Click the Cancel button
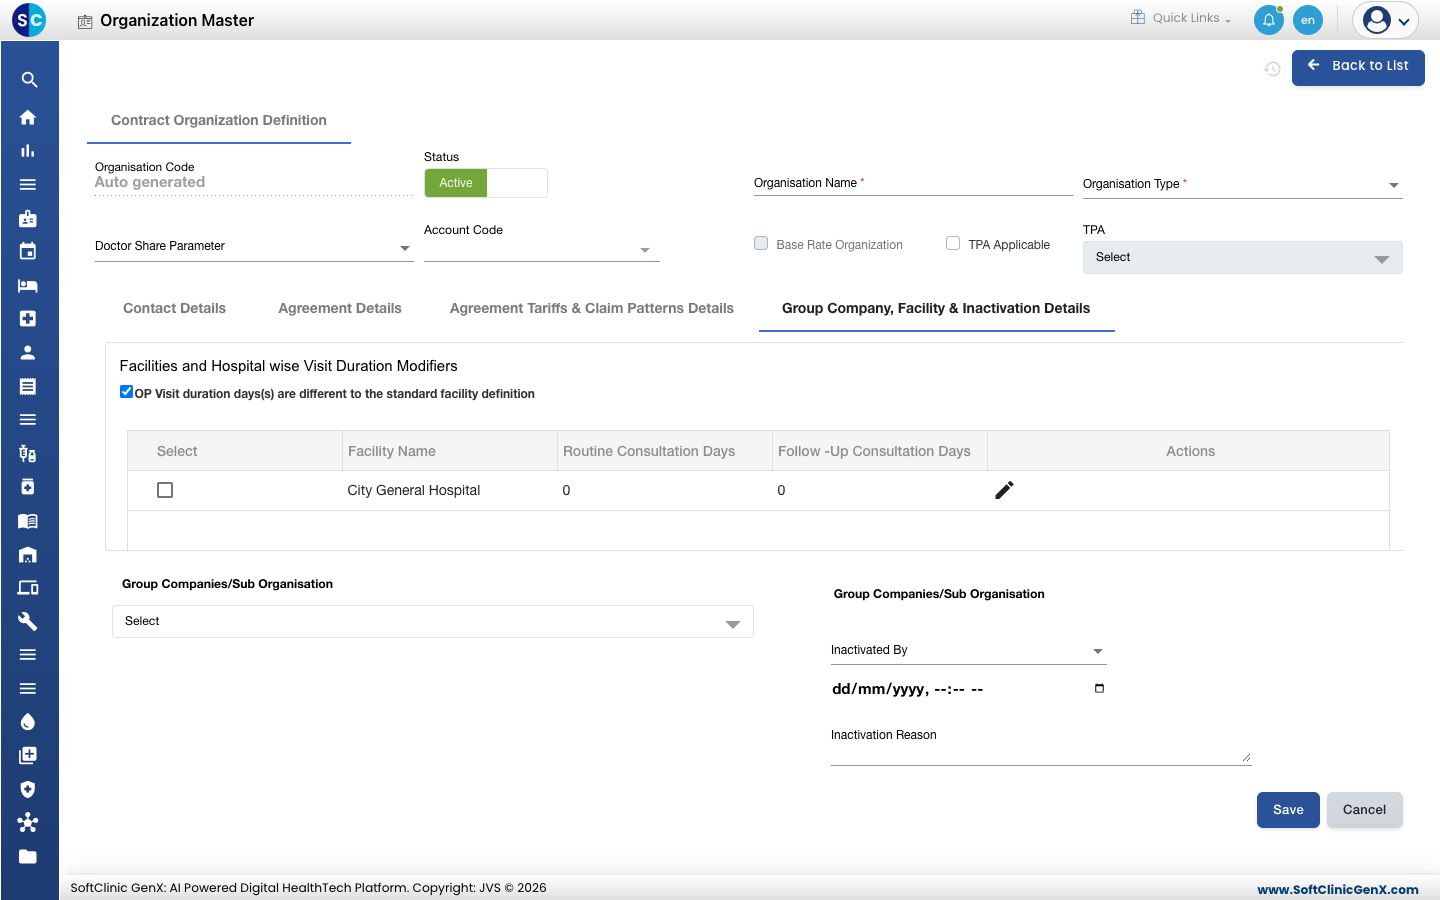The width and height of the screenshot is (1440, 900). [1364, 810]
